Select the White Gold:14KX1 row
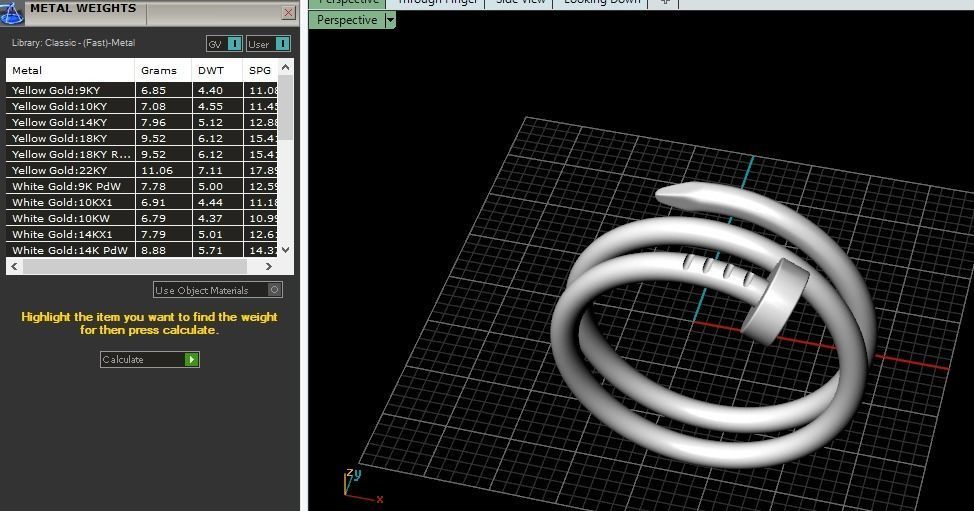 point(142,234)
